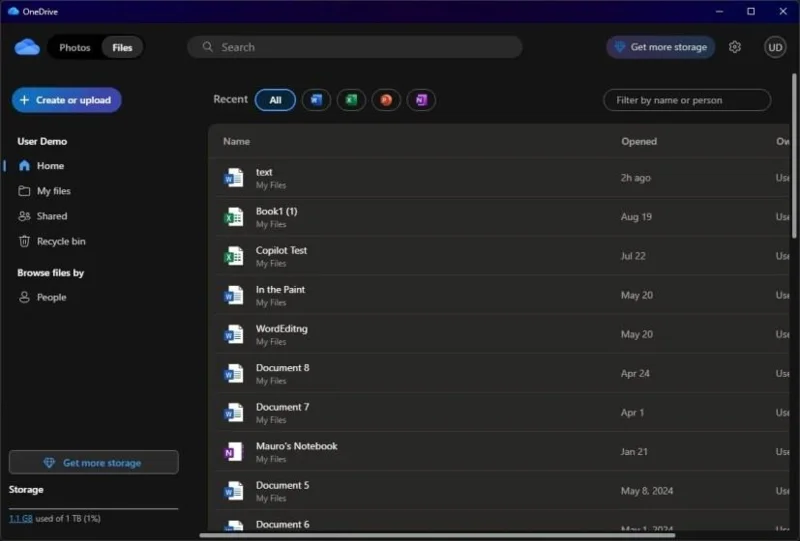Click the User Demo account label

pos(42,141)
